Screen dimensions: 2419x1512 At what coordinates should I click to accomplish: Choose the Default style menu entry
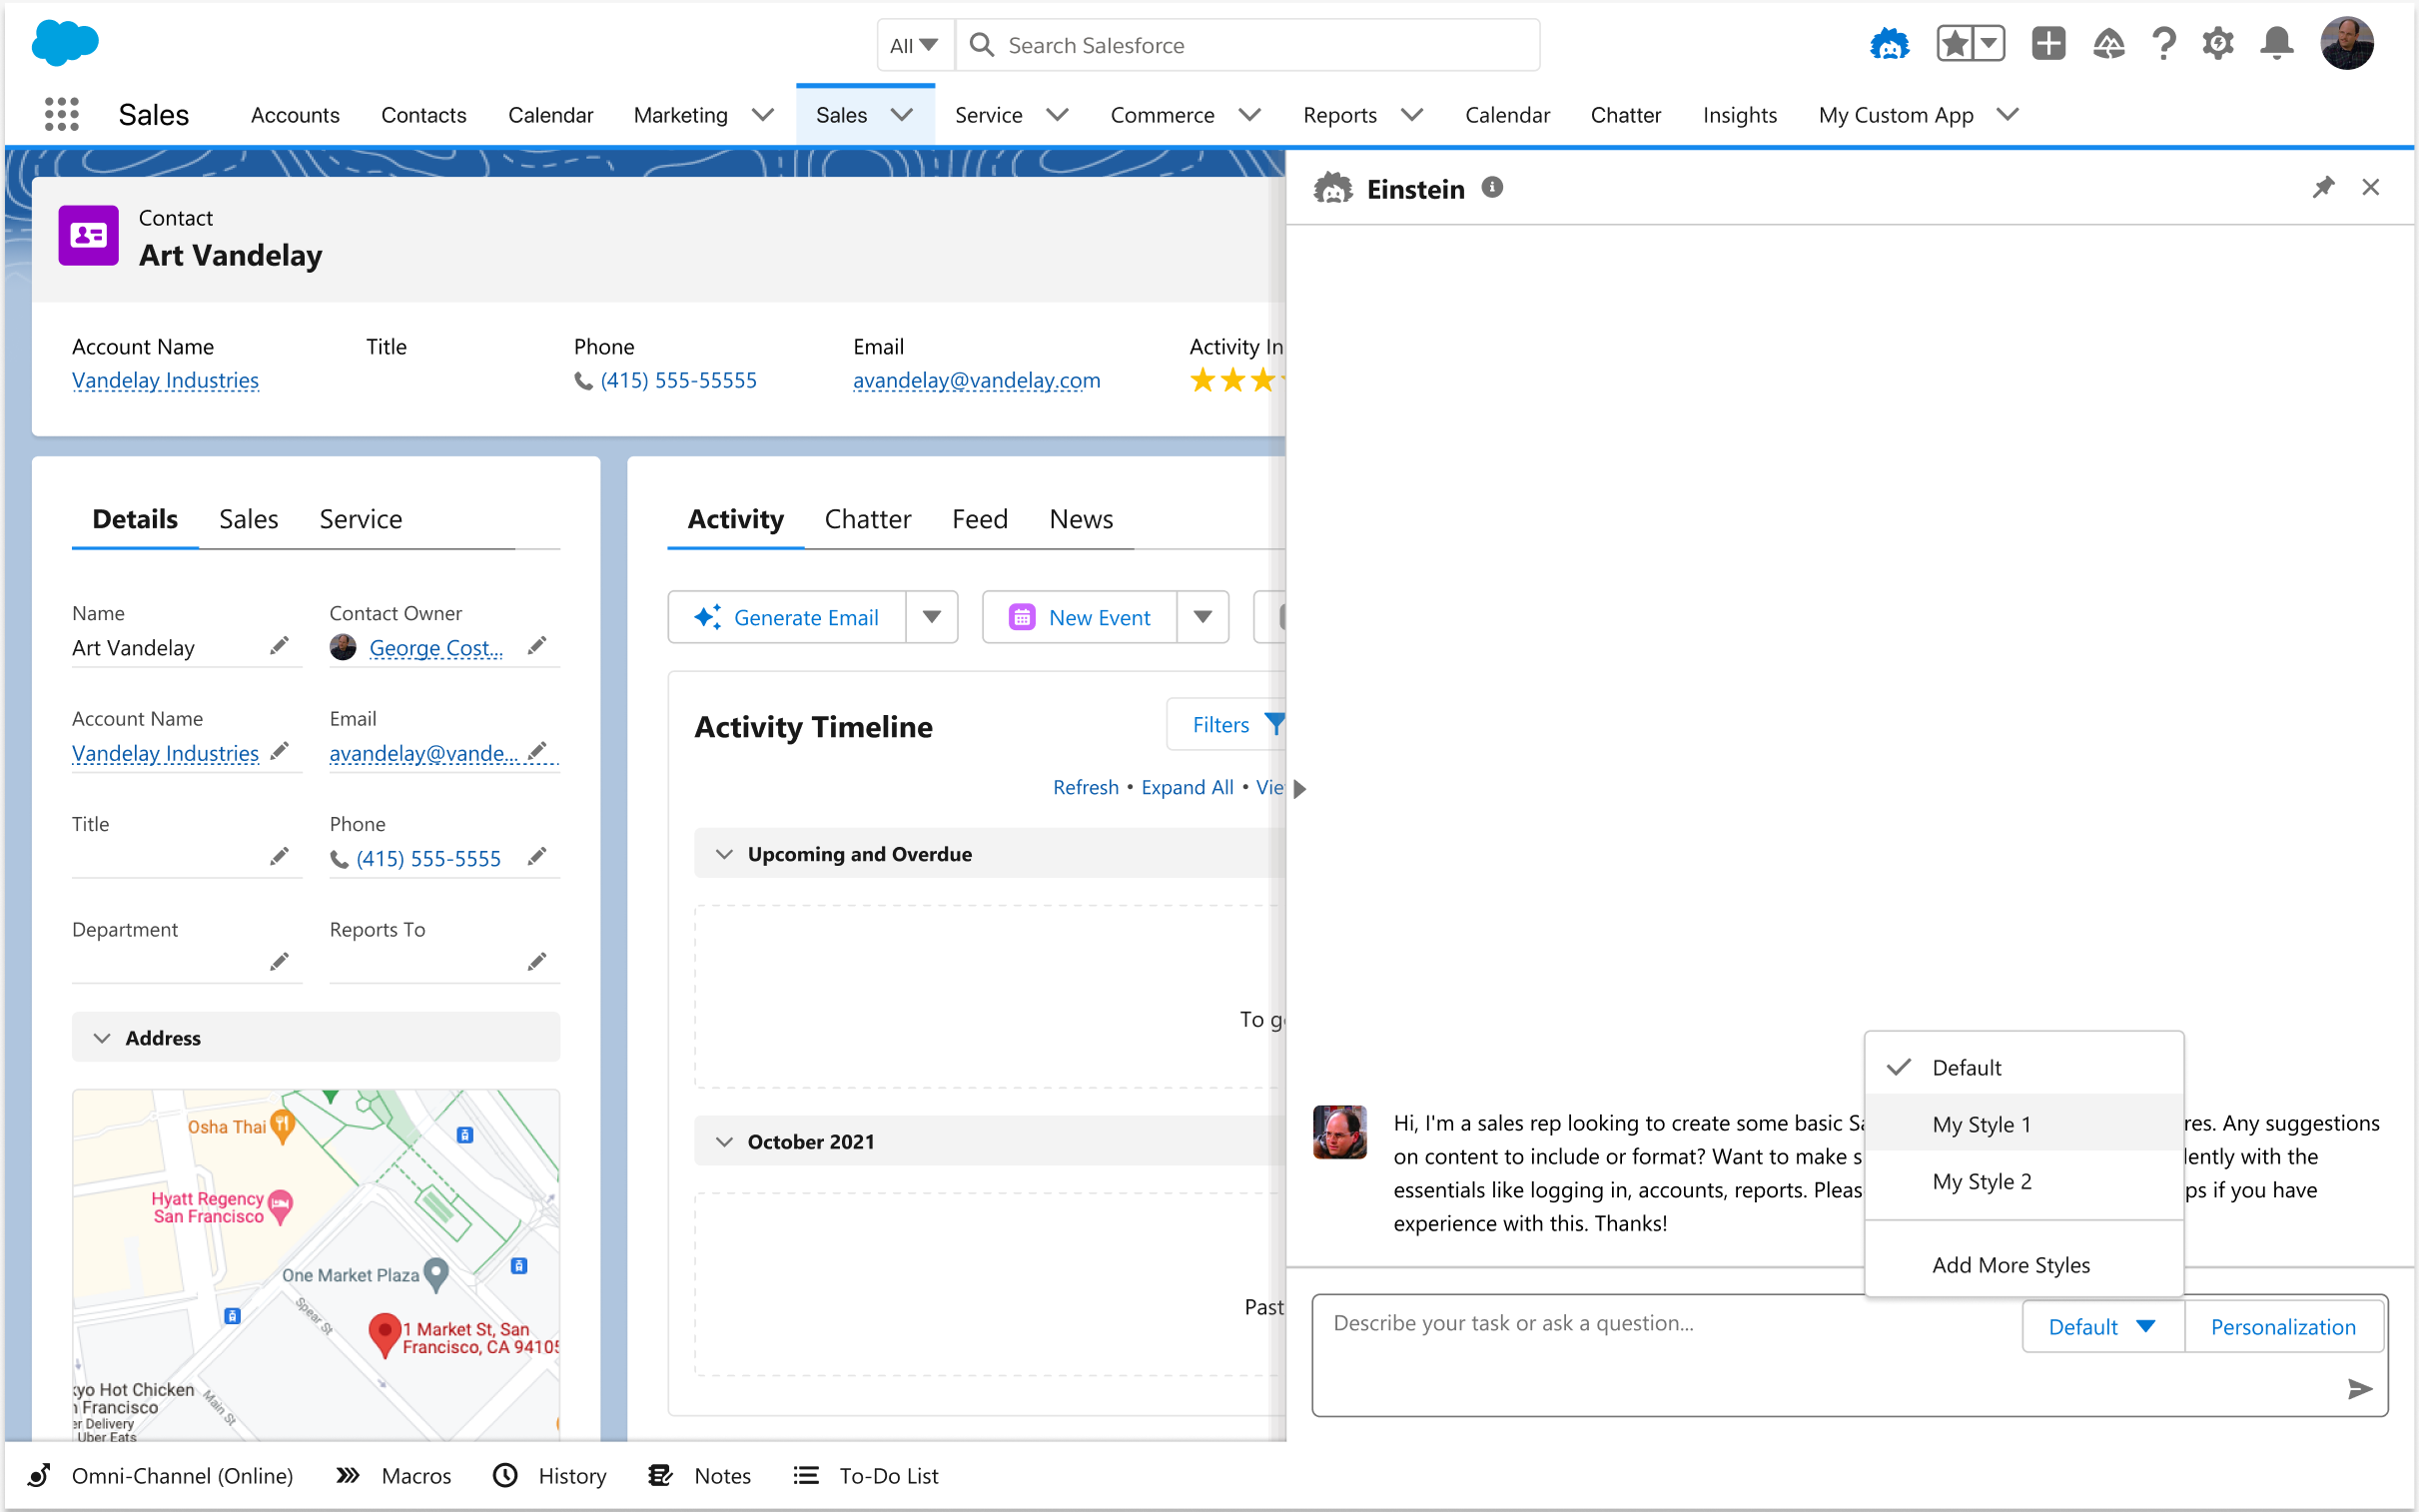tap(1966, 1067)
